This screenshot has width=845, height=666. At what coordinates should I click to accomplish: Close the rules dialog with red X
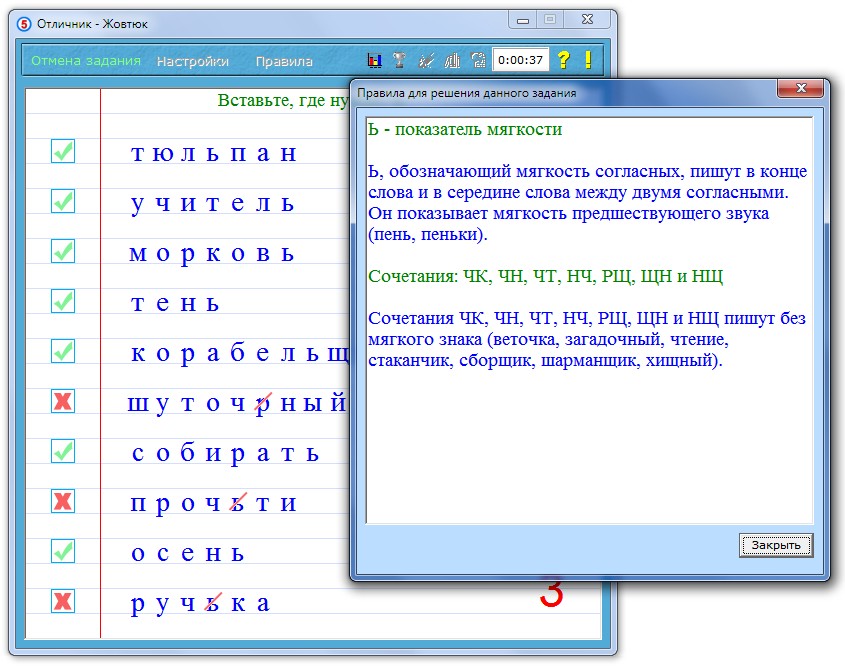pyautogui.click(x=800, y=88)
